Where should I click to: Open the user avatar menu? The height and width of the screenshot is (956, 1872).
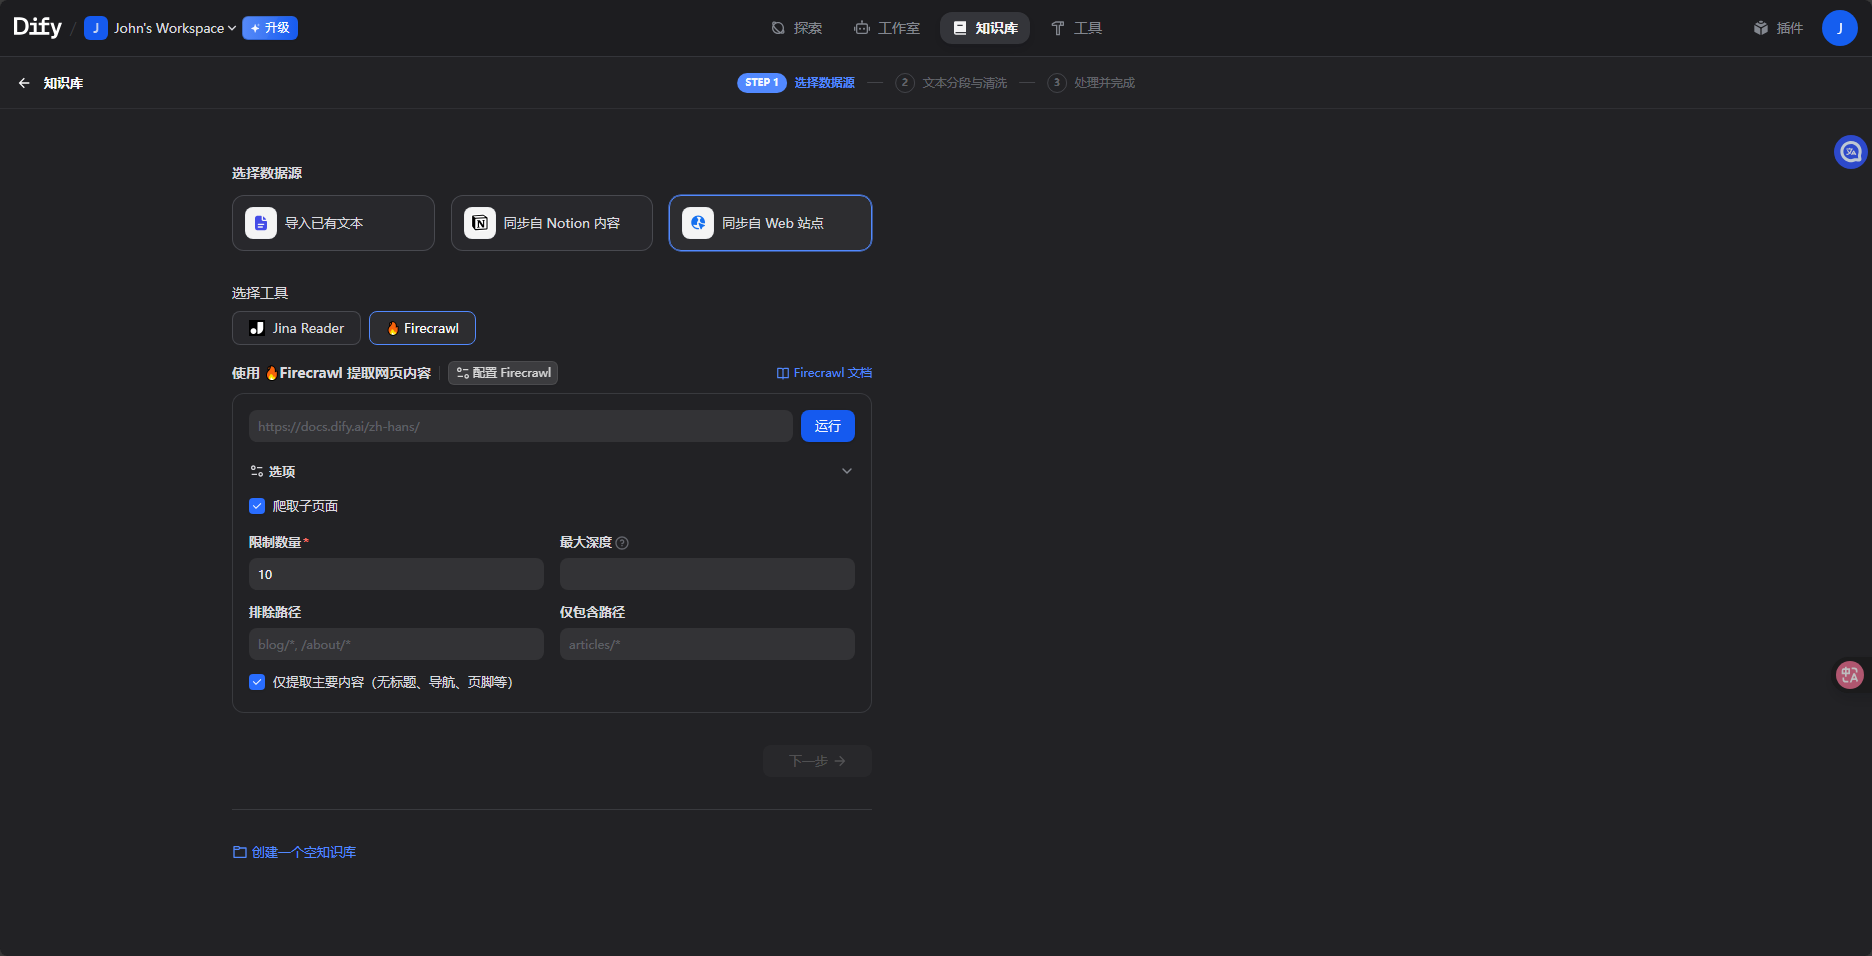pyautogui.click(x=1839, y=28)
